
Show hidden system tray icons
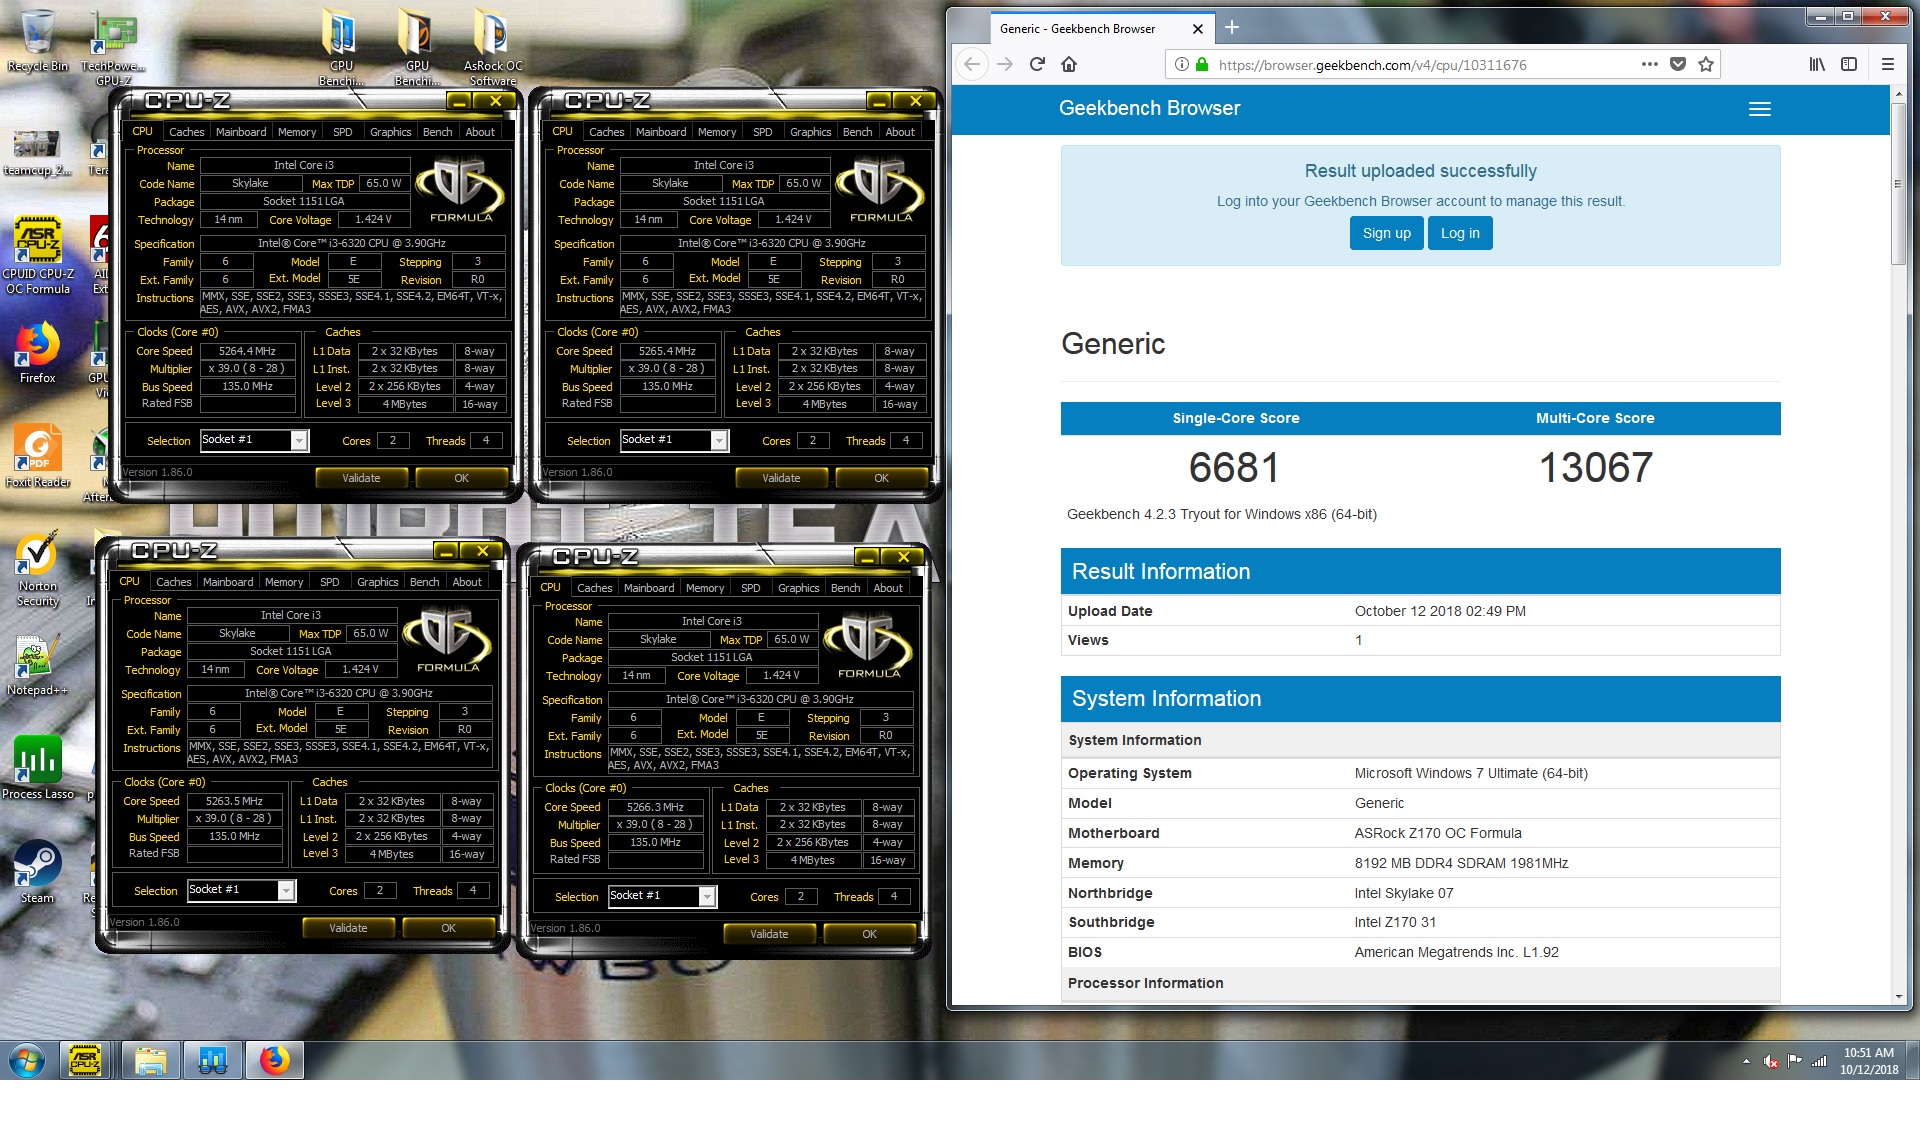tap(1746, 1061)
